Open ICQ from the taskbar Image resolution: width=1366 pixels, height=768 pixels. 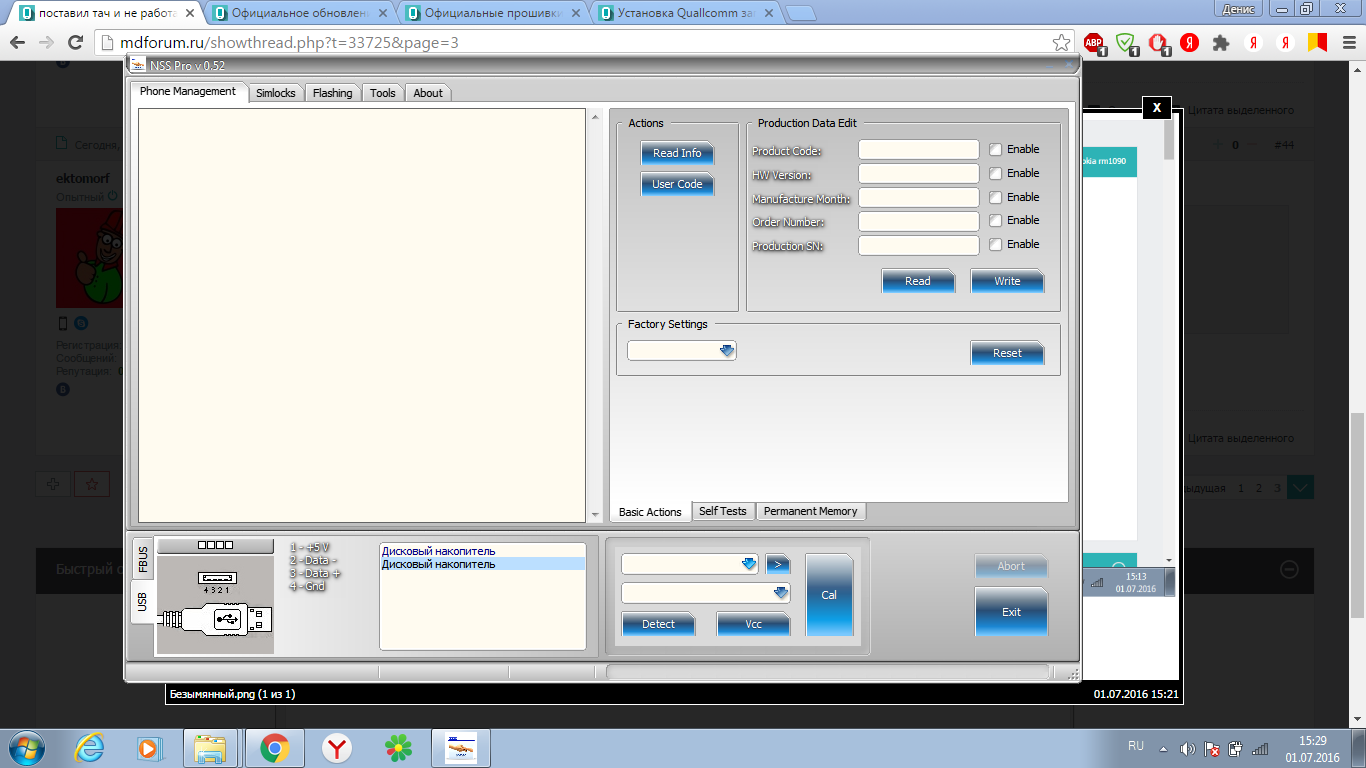pos(399,747)
